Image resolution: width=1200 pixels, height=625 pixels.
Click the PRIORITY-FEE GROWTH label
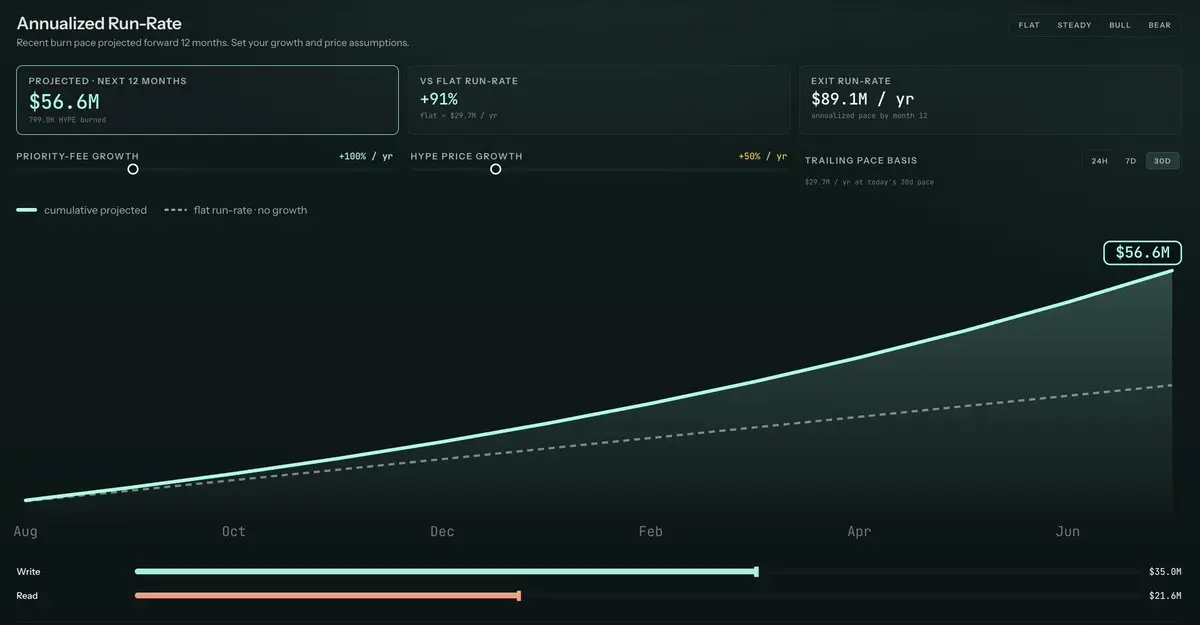(78, 157)
